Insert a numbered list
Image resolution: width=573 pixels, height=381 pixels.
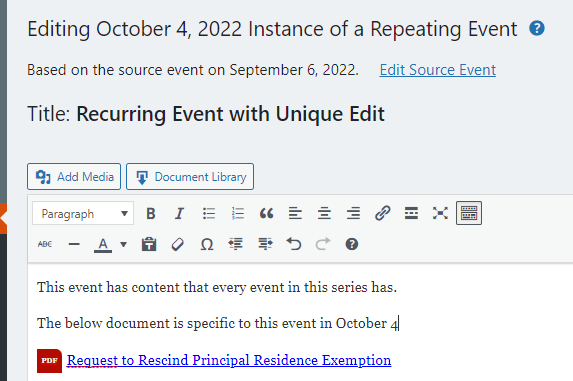point(238,213)
